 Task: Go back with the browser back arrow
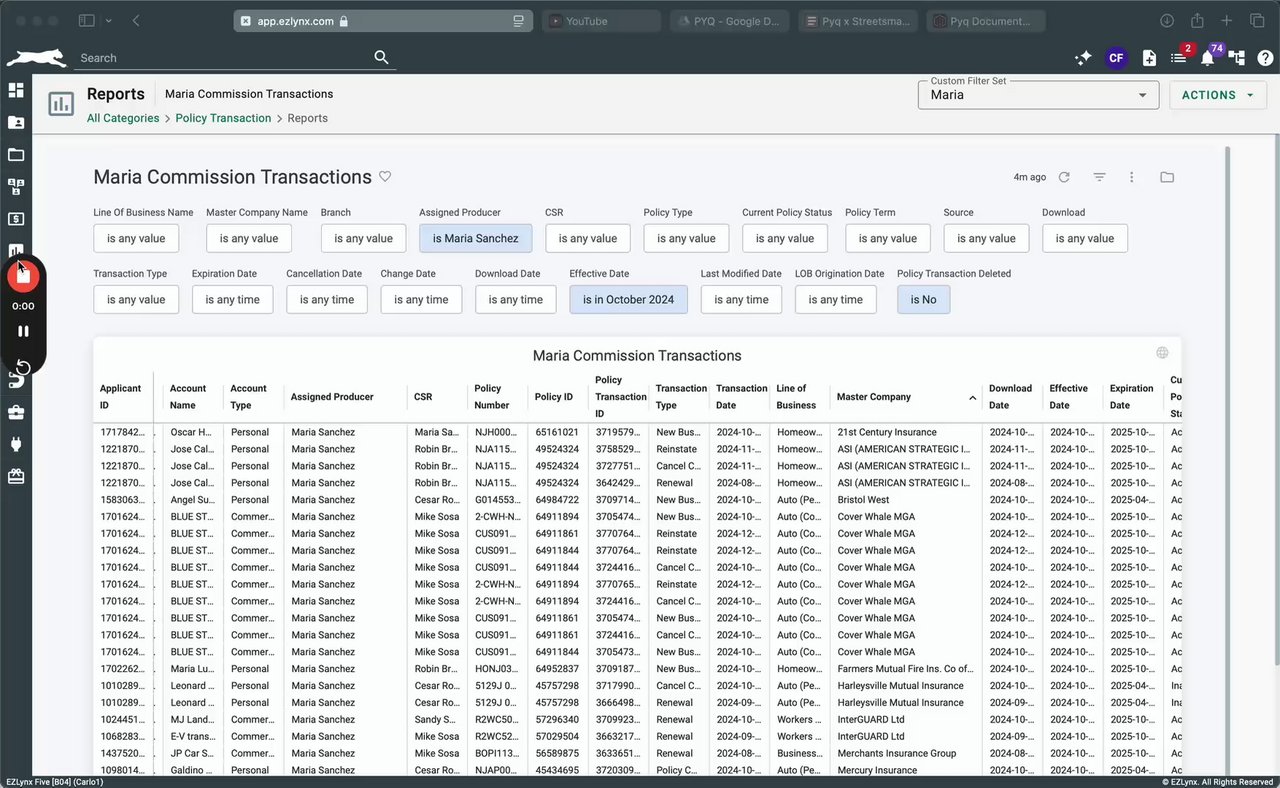(136, 21)
